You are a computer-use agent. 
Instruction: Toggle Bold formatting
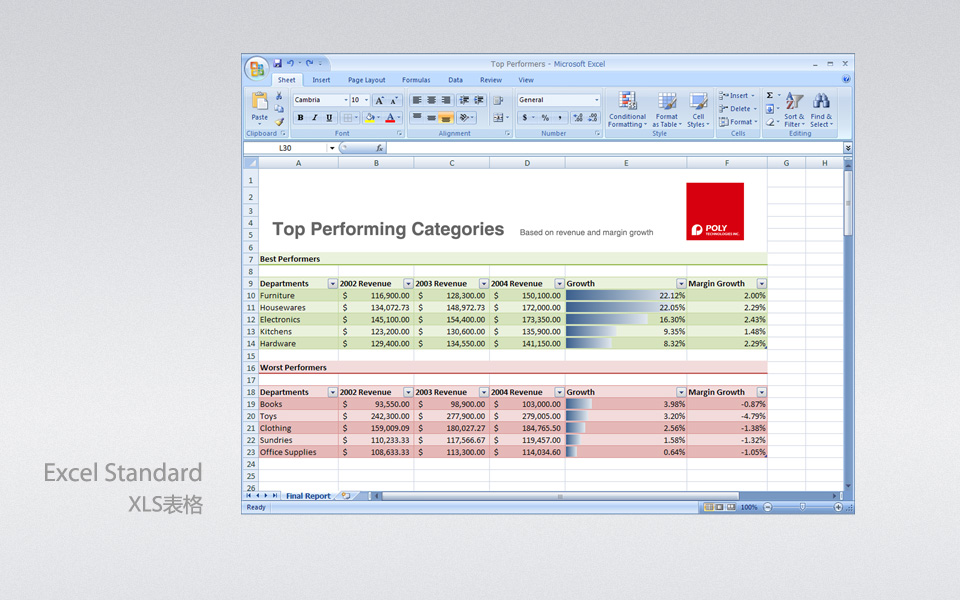tap(300, 118)
